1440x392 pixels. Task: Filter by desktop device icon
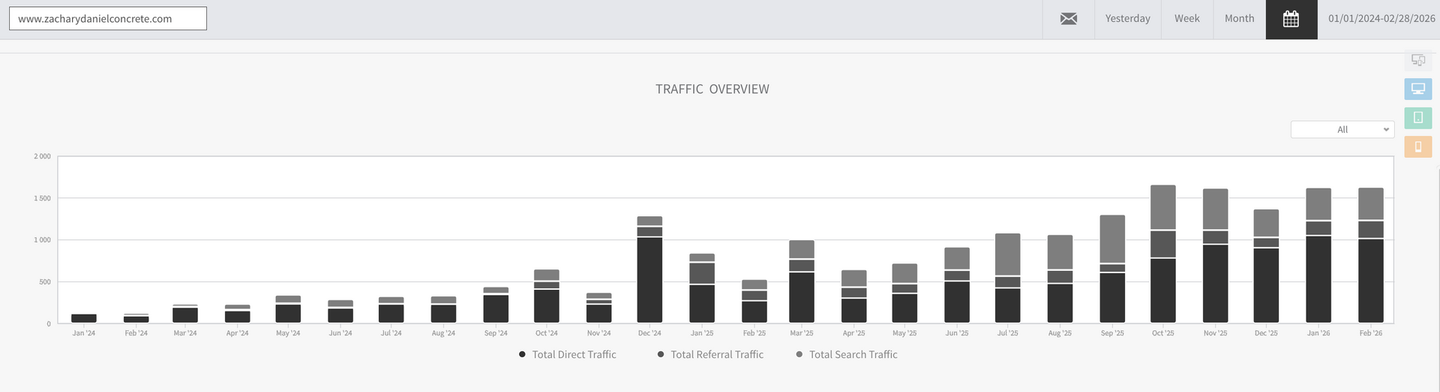(x=1418, y=89)
